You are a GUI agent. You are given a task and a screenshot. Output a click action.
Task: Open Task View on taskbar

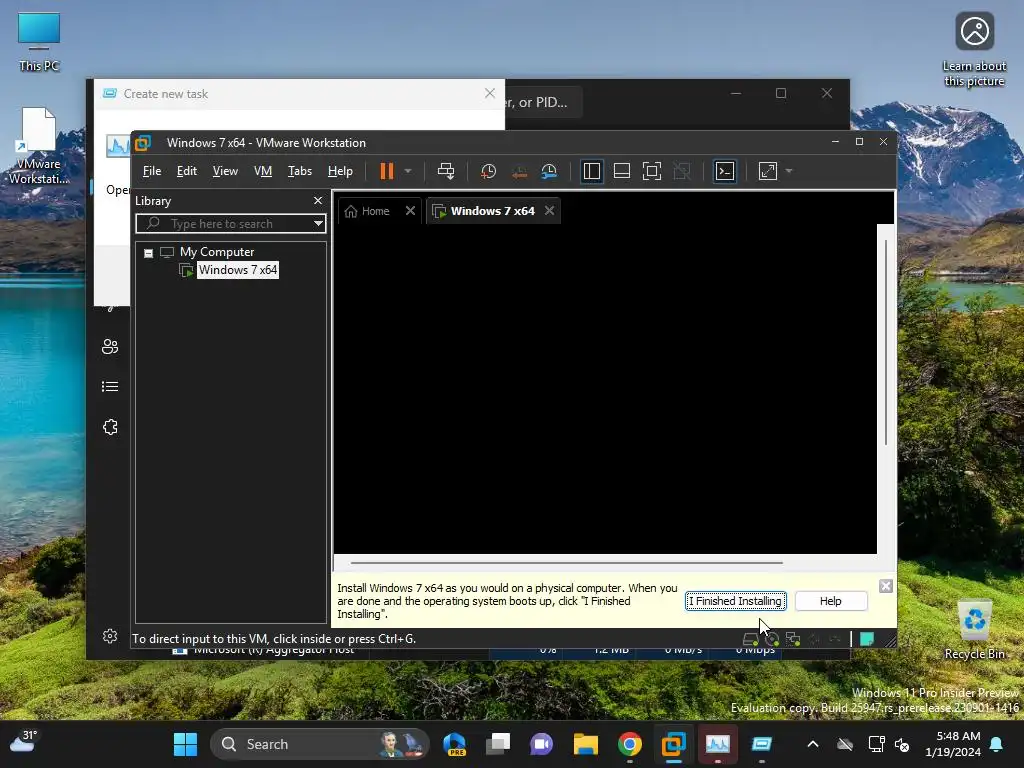click(498, 744)
